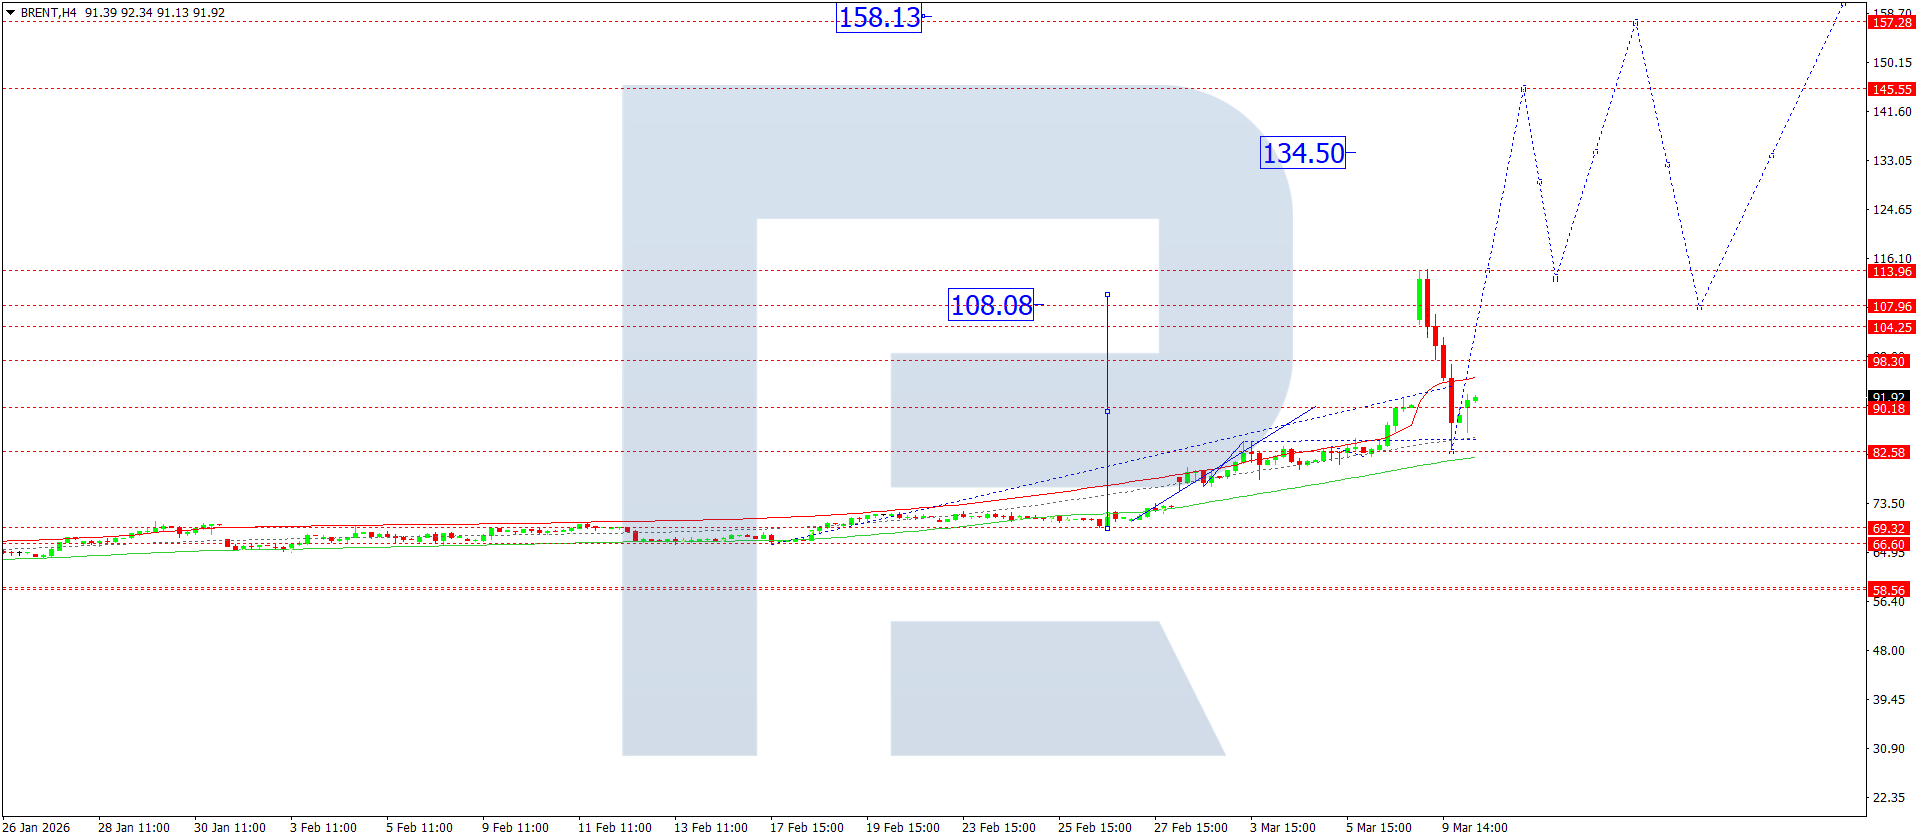Click the 145.55 red price tag
This screenshot has height=840, width=1916.
(x=1890, y=89)
